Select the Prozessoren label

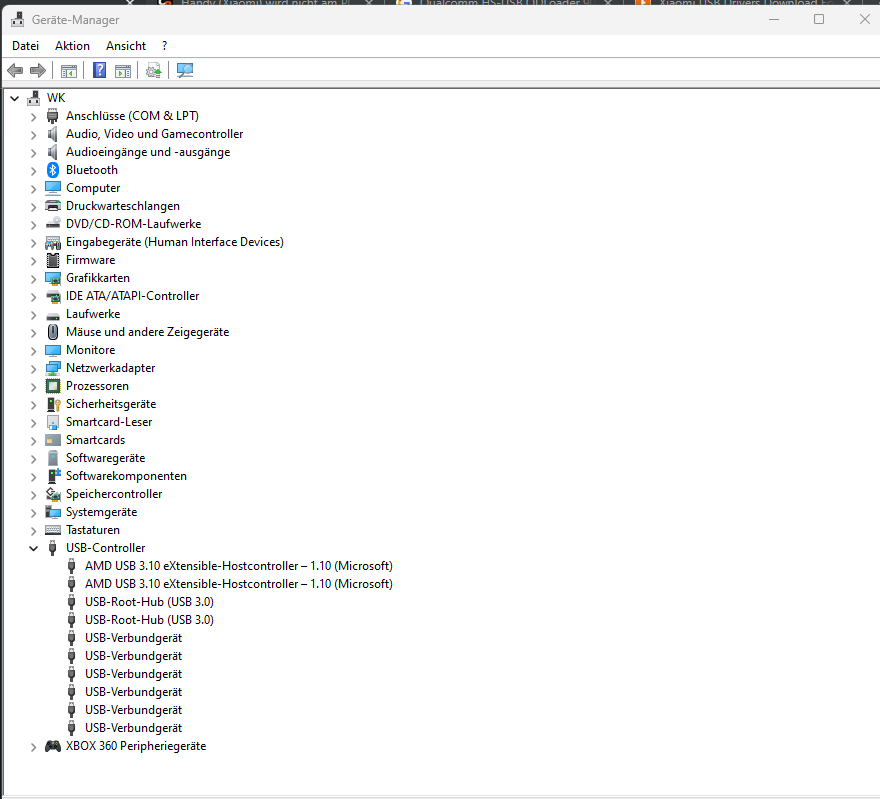pyautogui.click(x=97, y=386)
